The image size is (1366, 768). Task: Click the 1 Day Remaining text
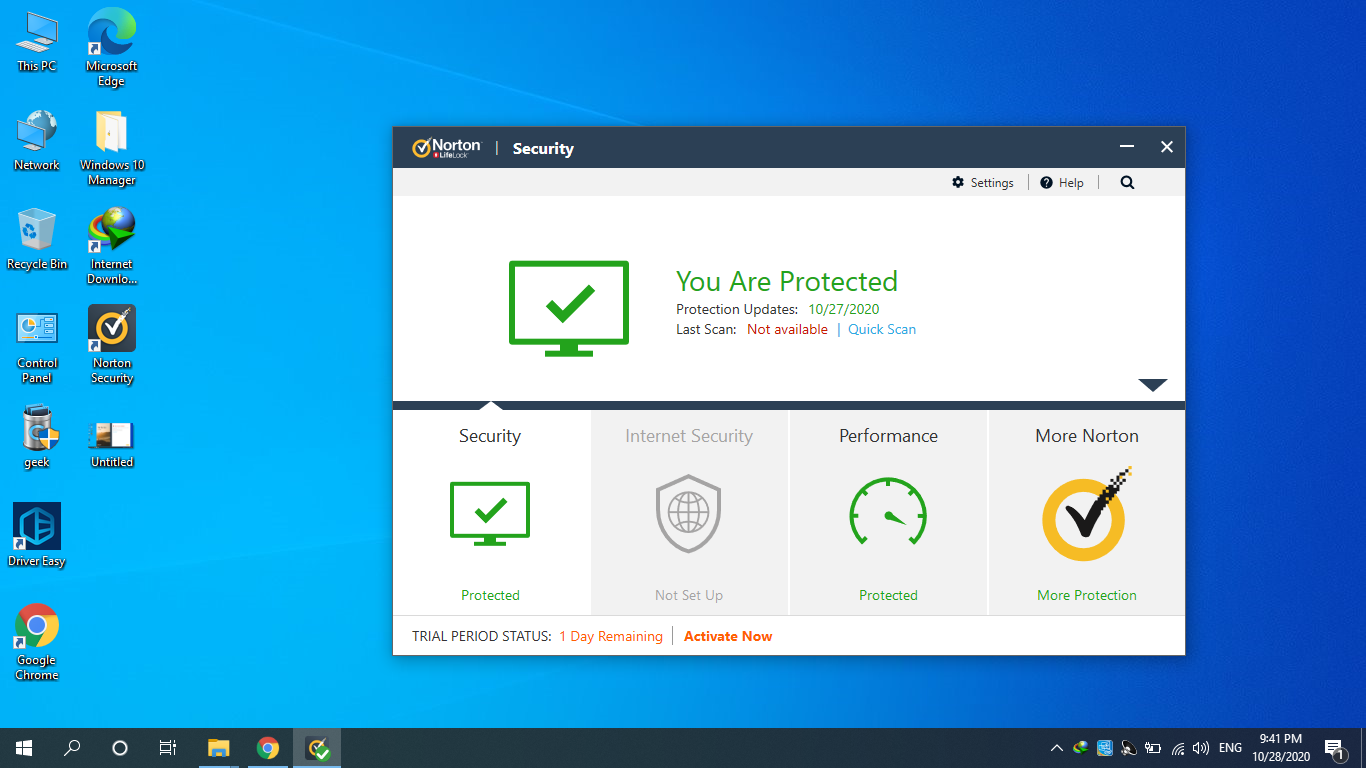611,636
